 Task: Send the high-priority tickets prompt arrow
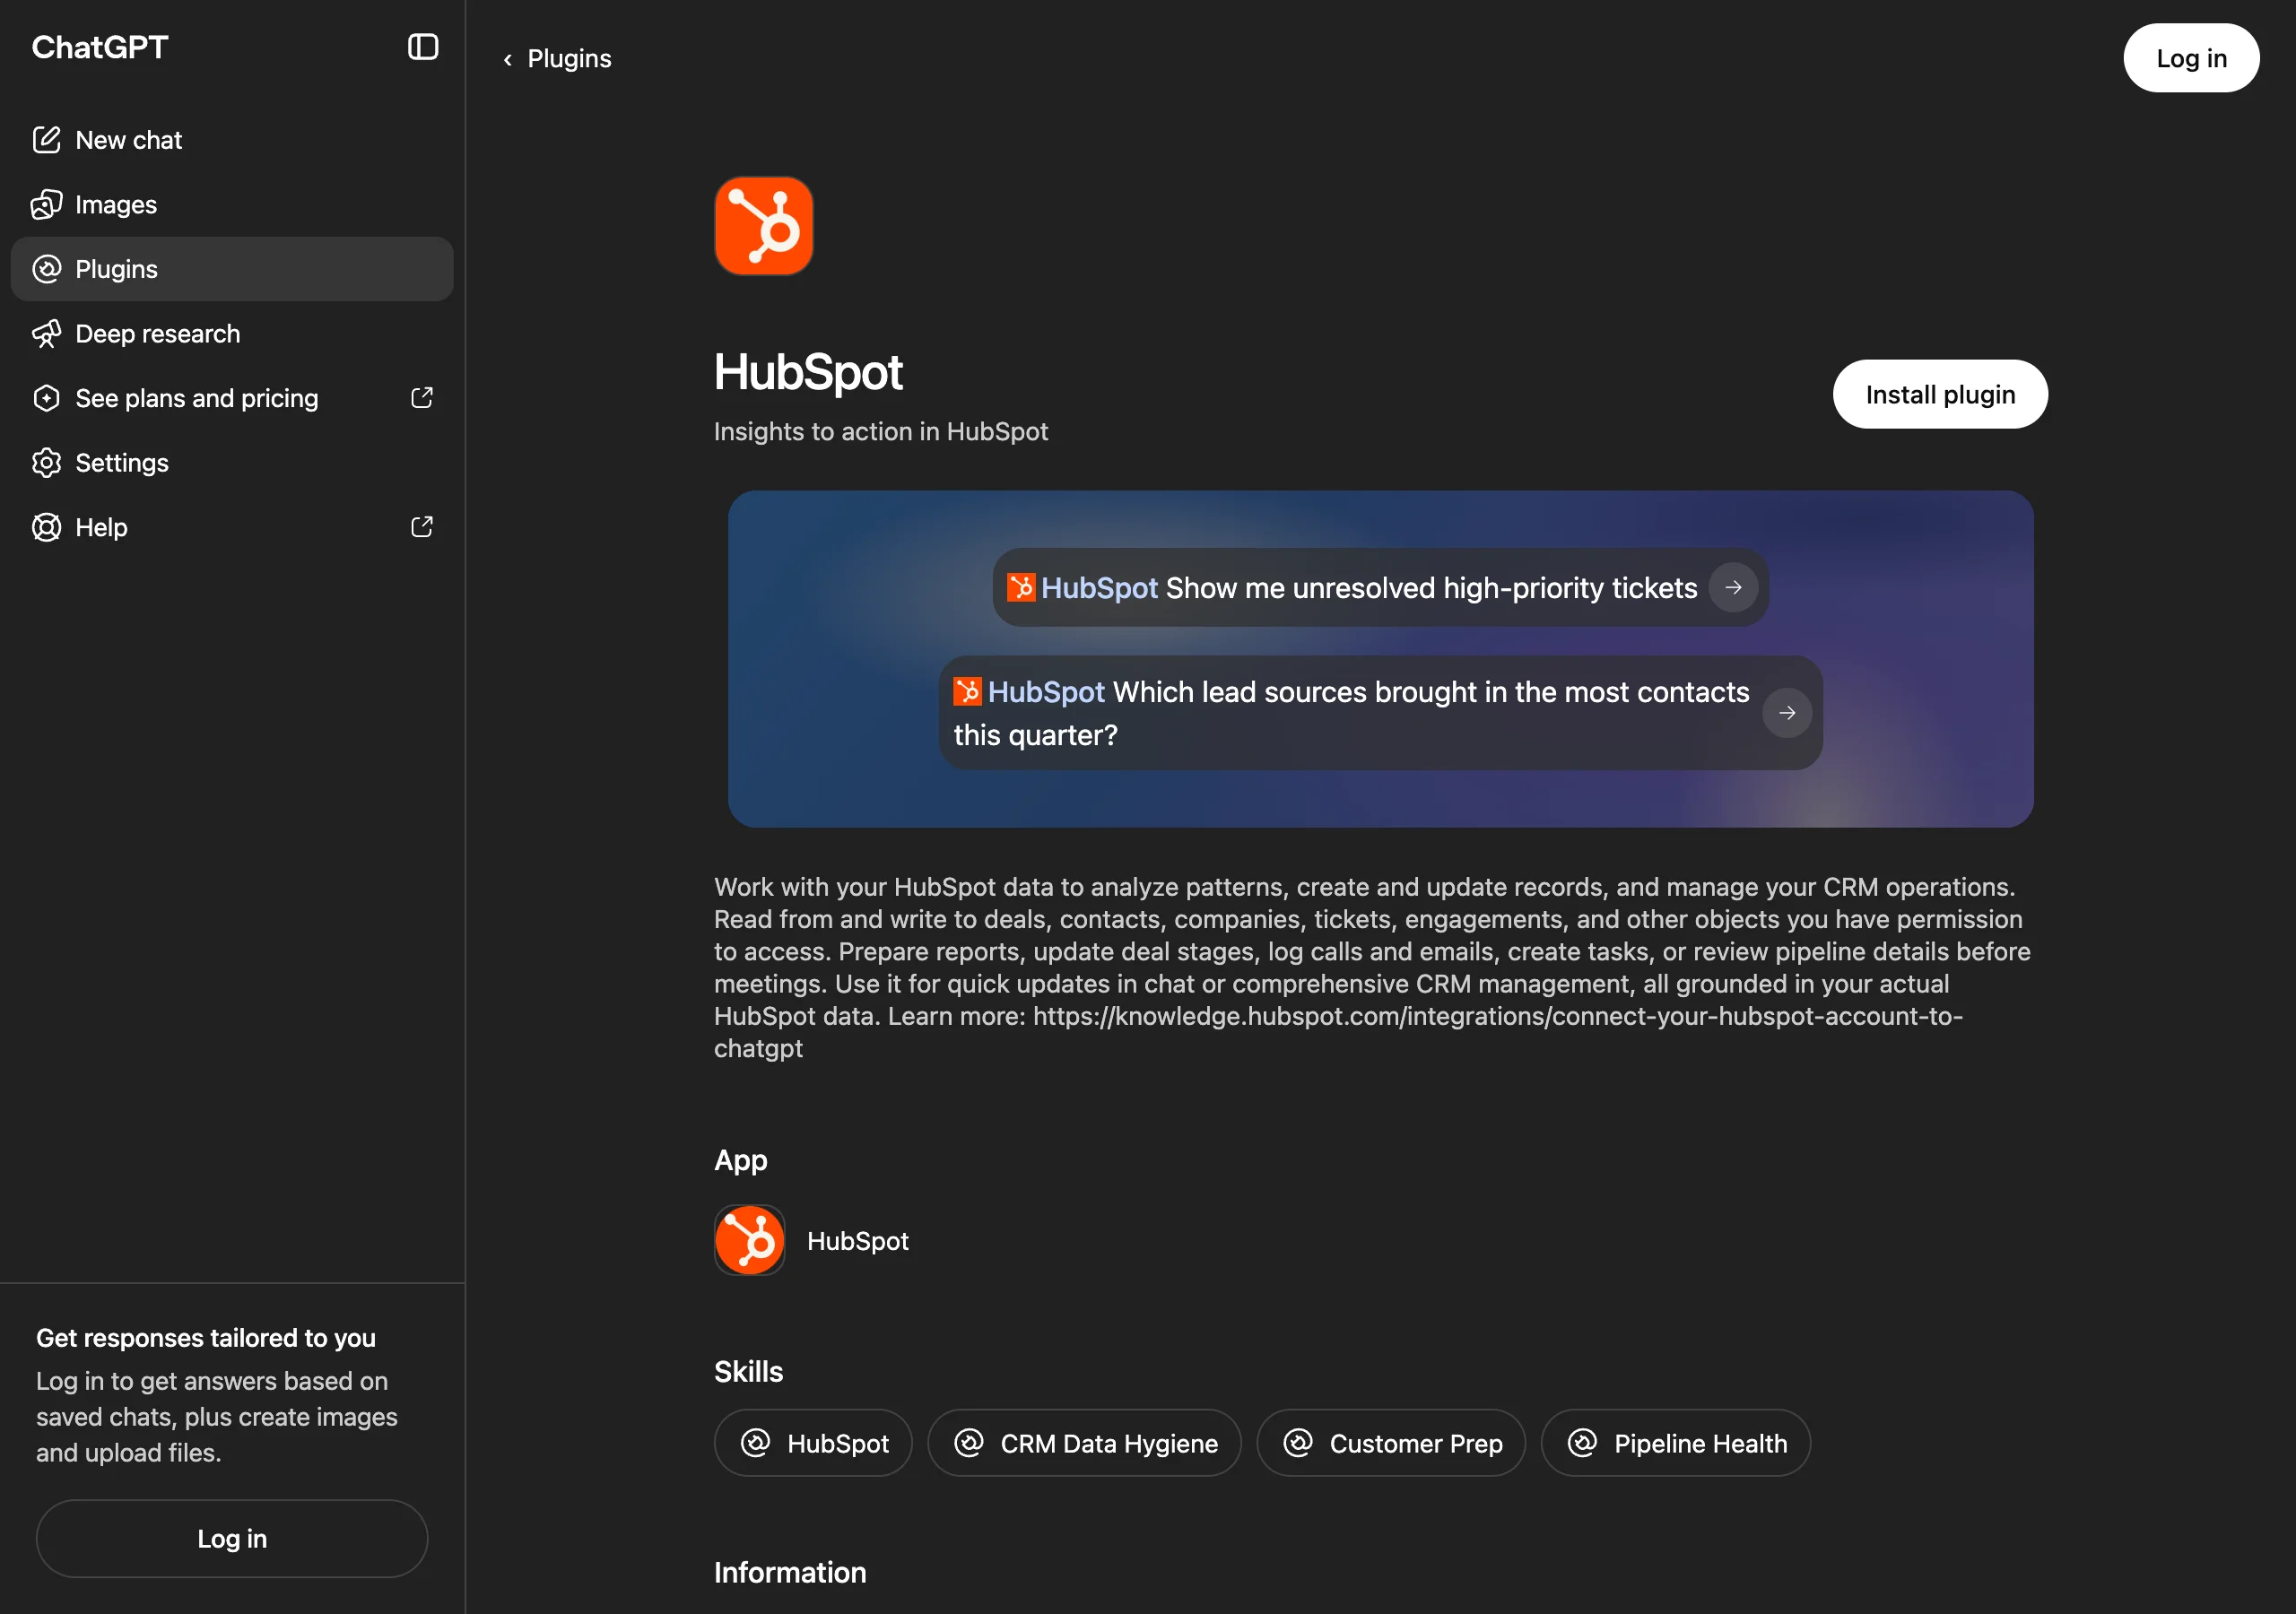pos(1733,588)
